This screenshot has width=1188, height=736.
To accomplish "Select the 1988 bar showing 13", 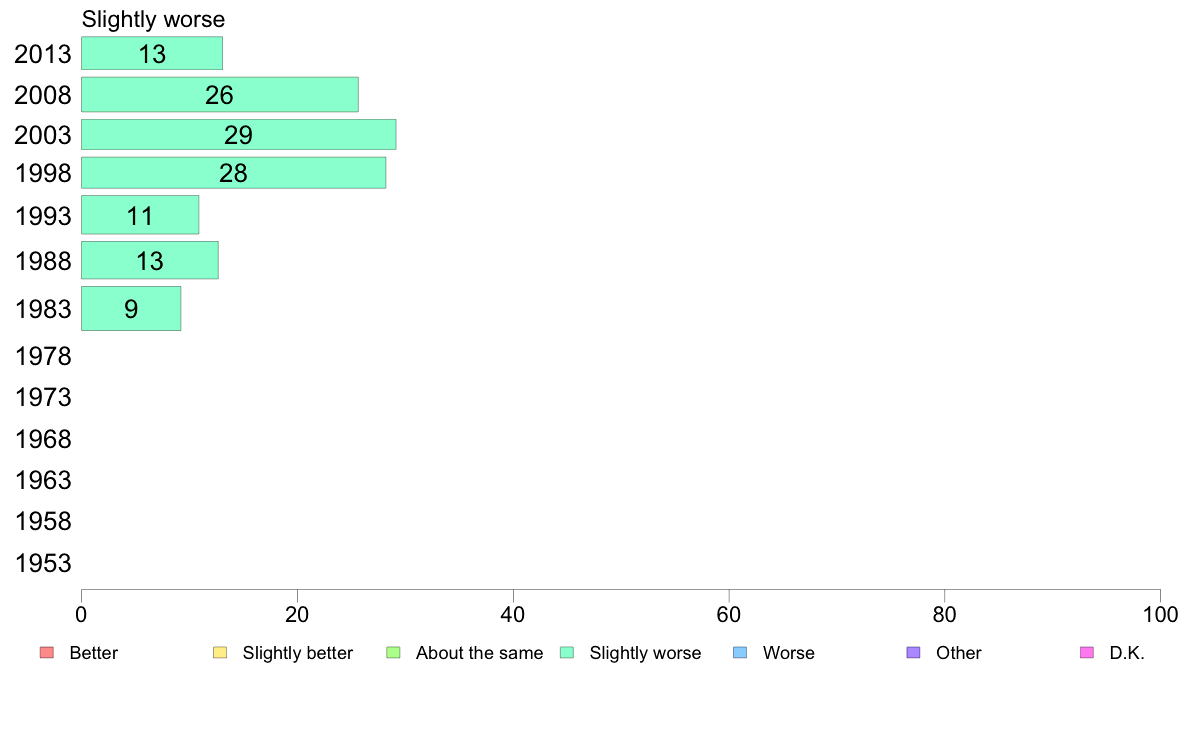I will [150, 260].
